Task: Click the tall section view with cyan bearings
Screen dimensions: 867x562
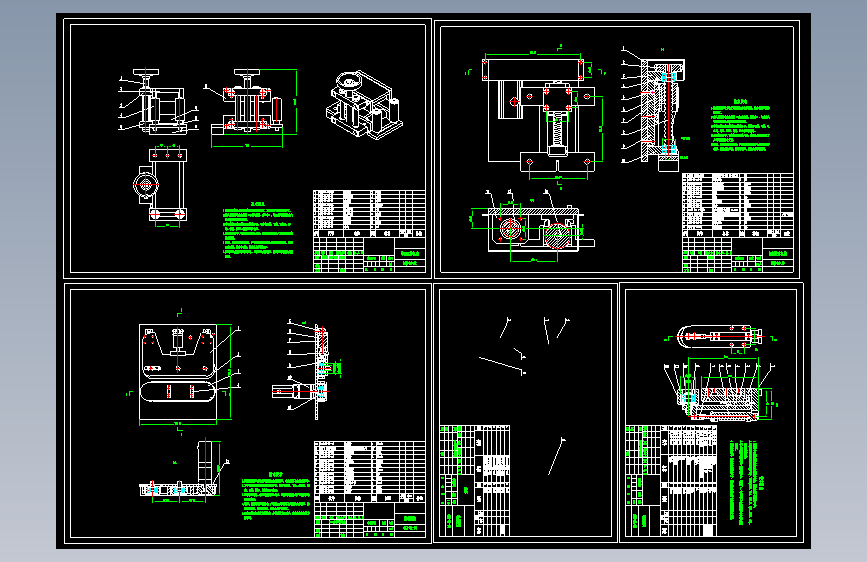Action: [656, 110]
